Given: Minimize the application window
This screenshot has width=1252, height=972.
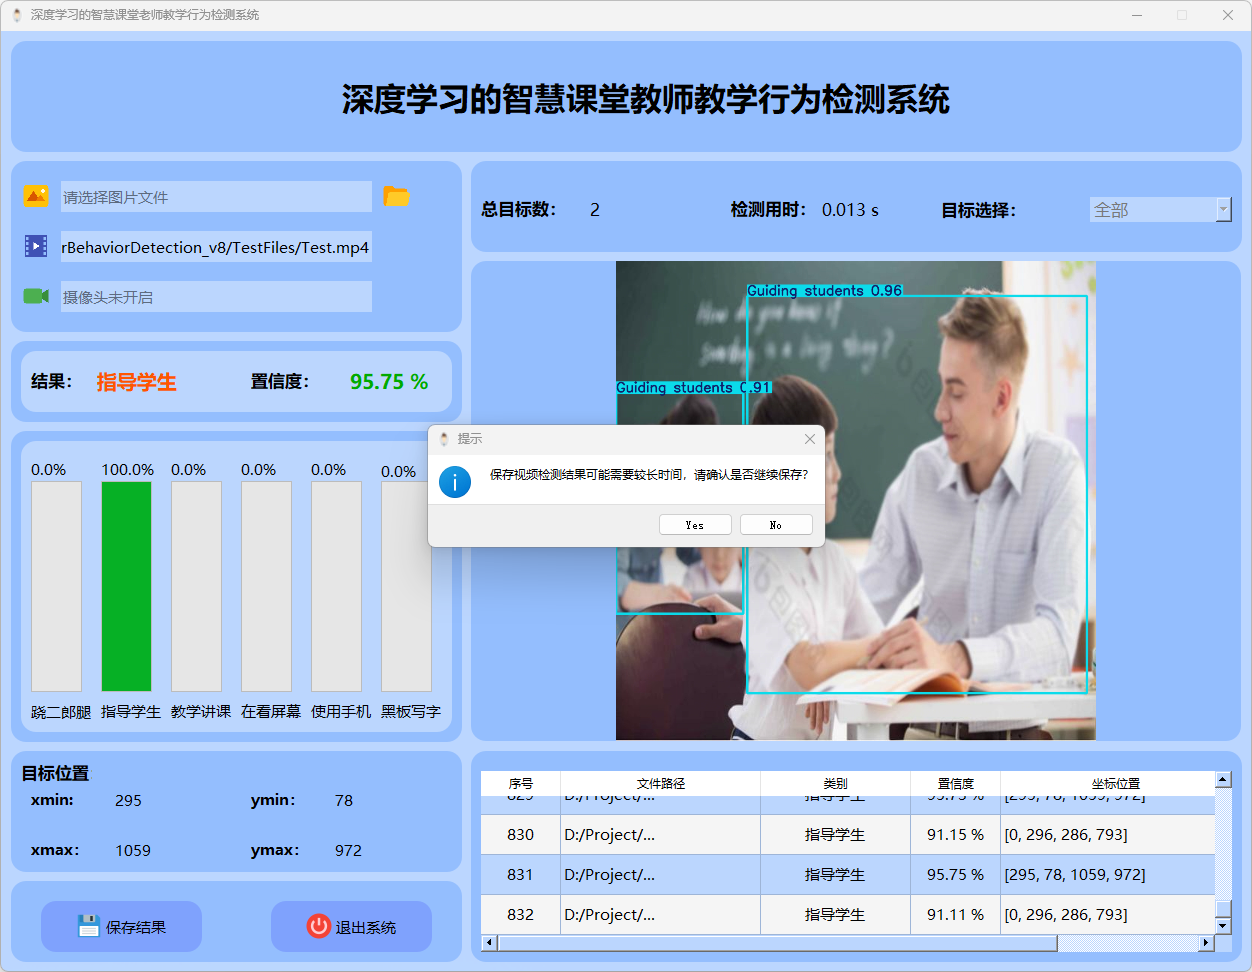Looking at the screenshot, I should pos(1137,15).
